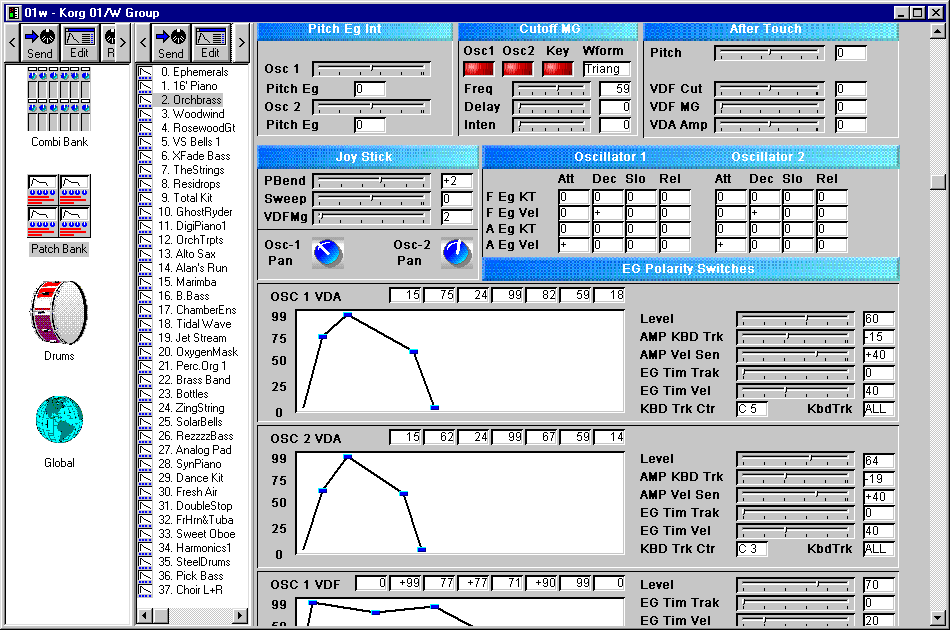Open OSC 2 VDA KBD Trk Ctr C 3 field
The image size is (950, 630).
tap(752, 549)
